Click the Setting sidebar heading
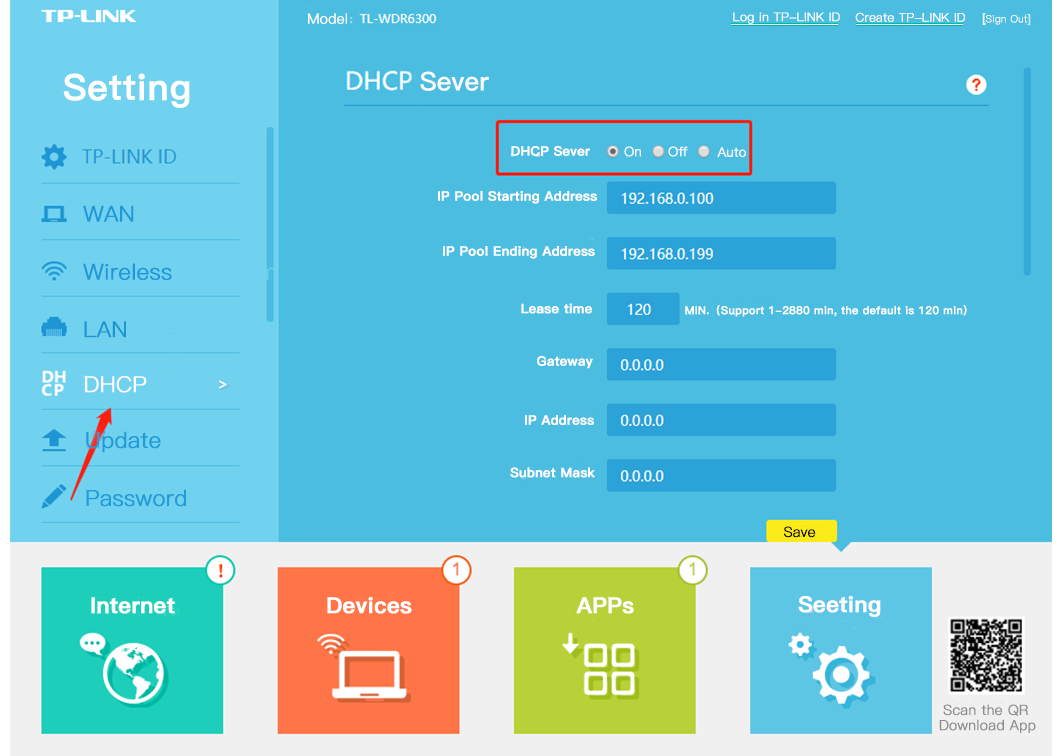The width and height of the screenshot is (1062, 756). (x=127, y=88)
